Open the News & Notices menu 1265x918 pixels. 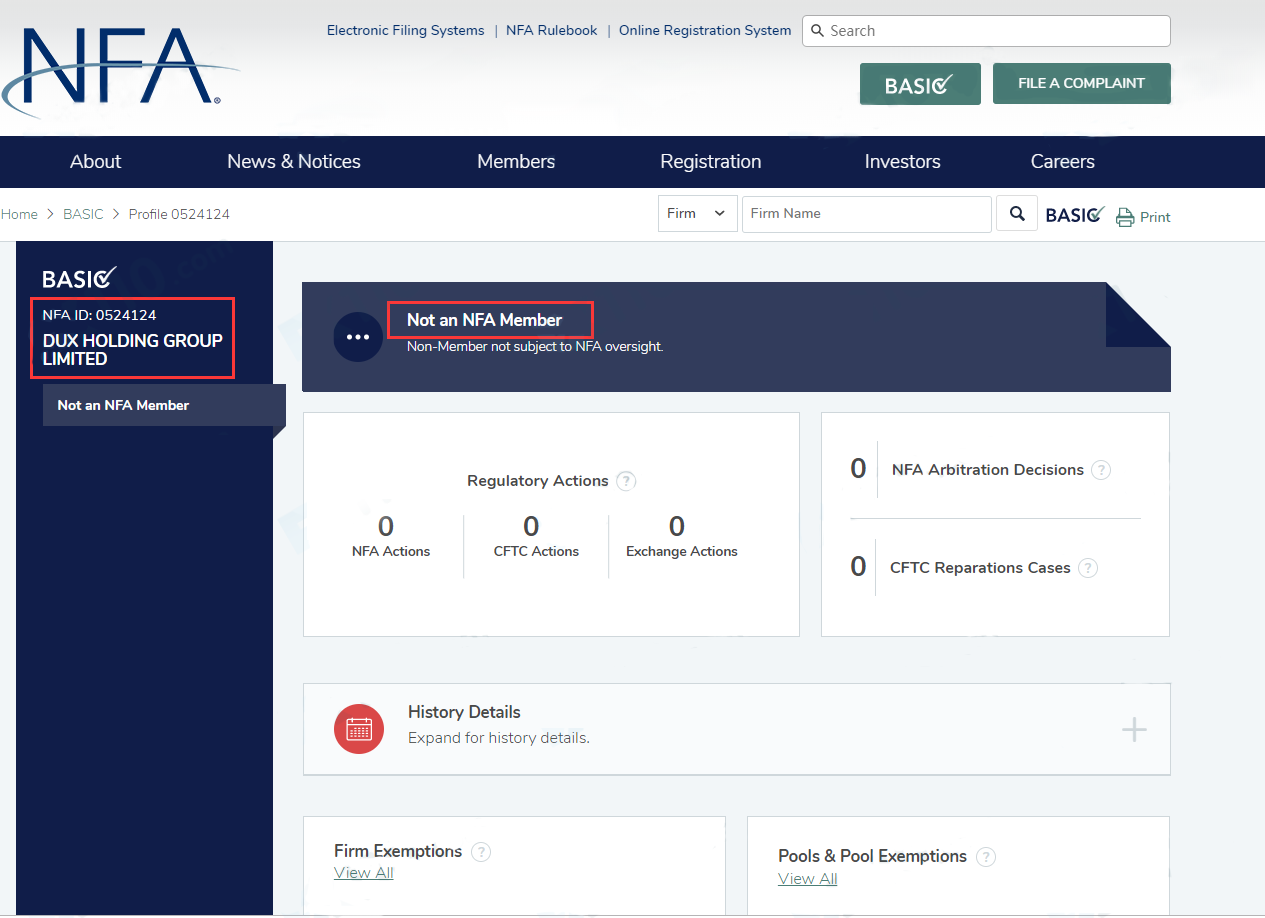294,162
